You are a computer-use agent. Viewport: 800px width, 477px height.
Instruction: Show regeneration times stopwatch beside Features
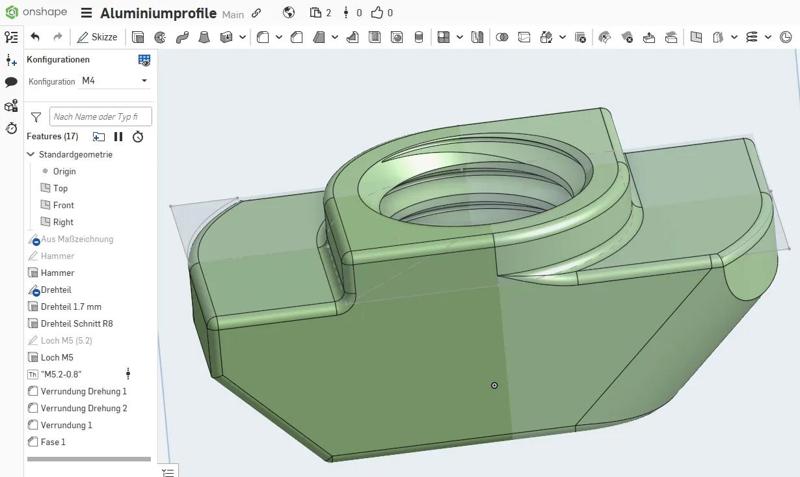[x=138, y=137]
